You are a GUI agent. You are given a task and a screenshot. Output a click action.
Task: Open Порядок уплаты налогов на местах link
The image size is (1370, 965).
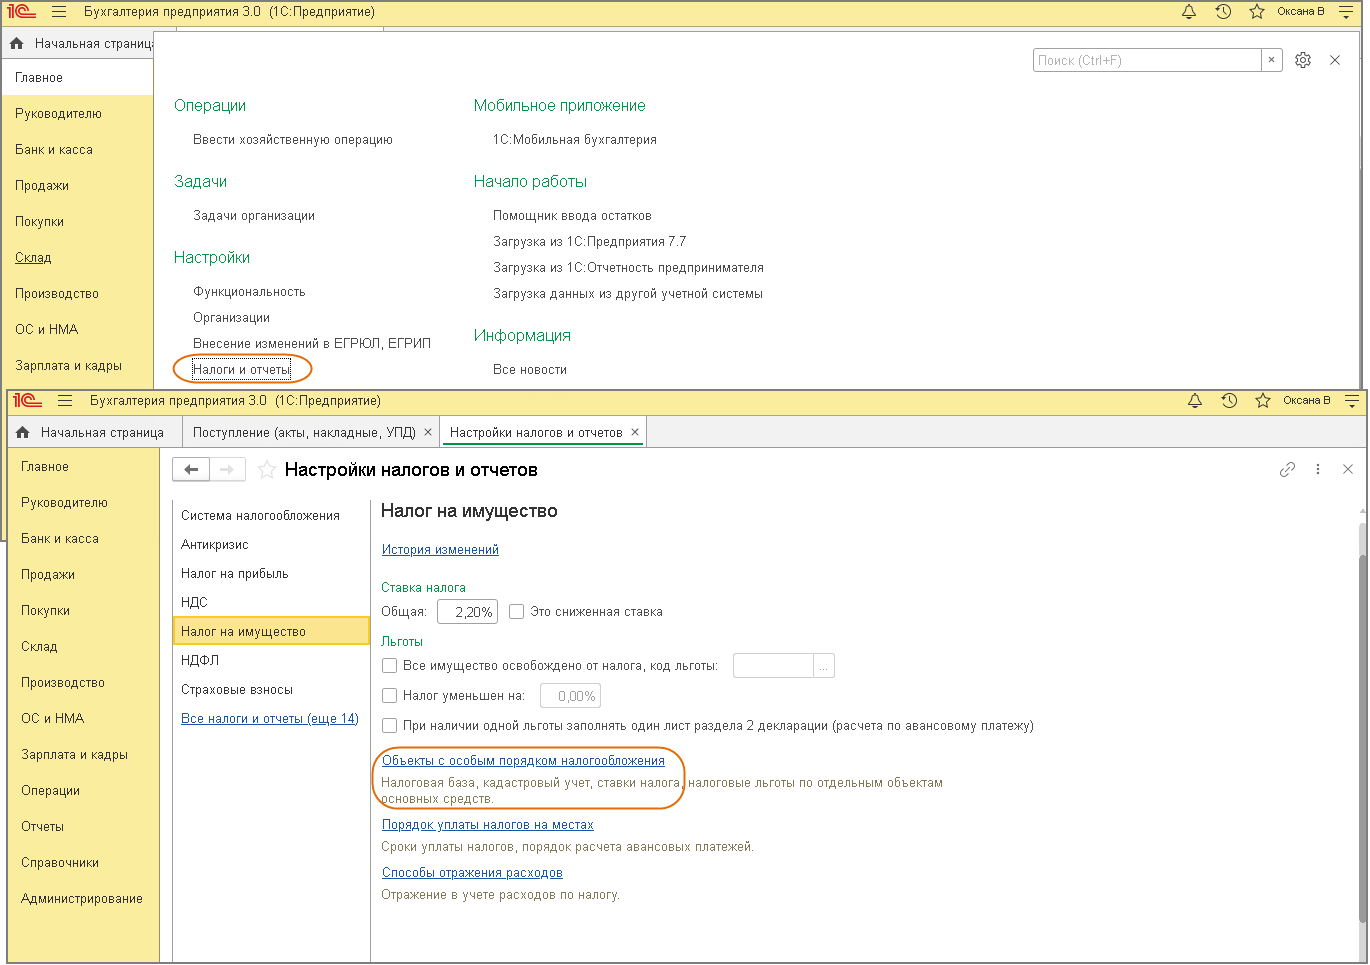[x=488, y=824]
